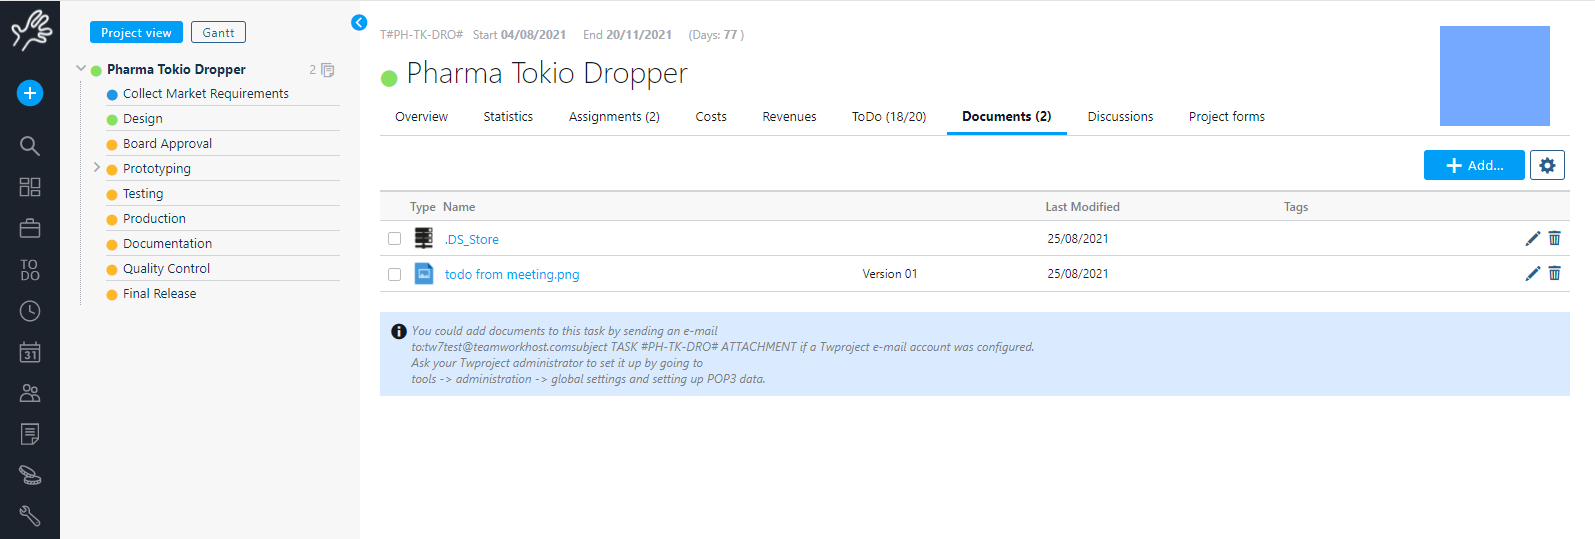Screen dimensions: 1595x539
Task: Open the Discussions tab
Action: pyautogui.click(x=1120, y=117)
